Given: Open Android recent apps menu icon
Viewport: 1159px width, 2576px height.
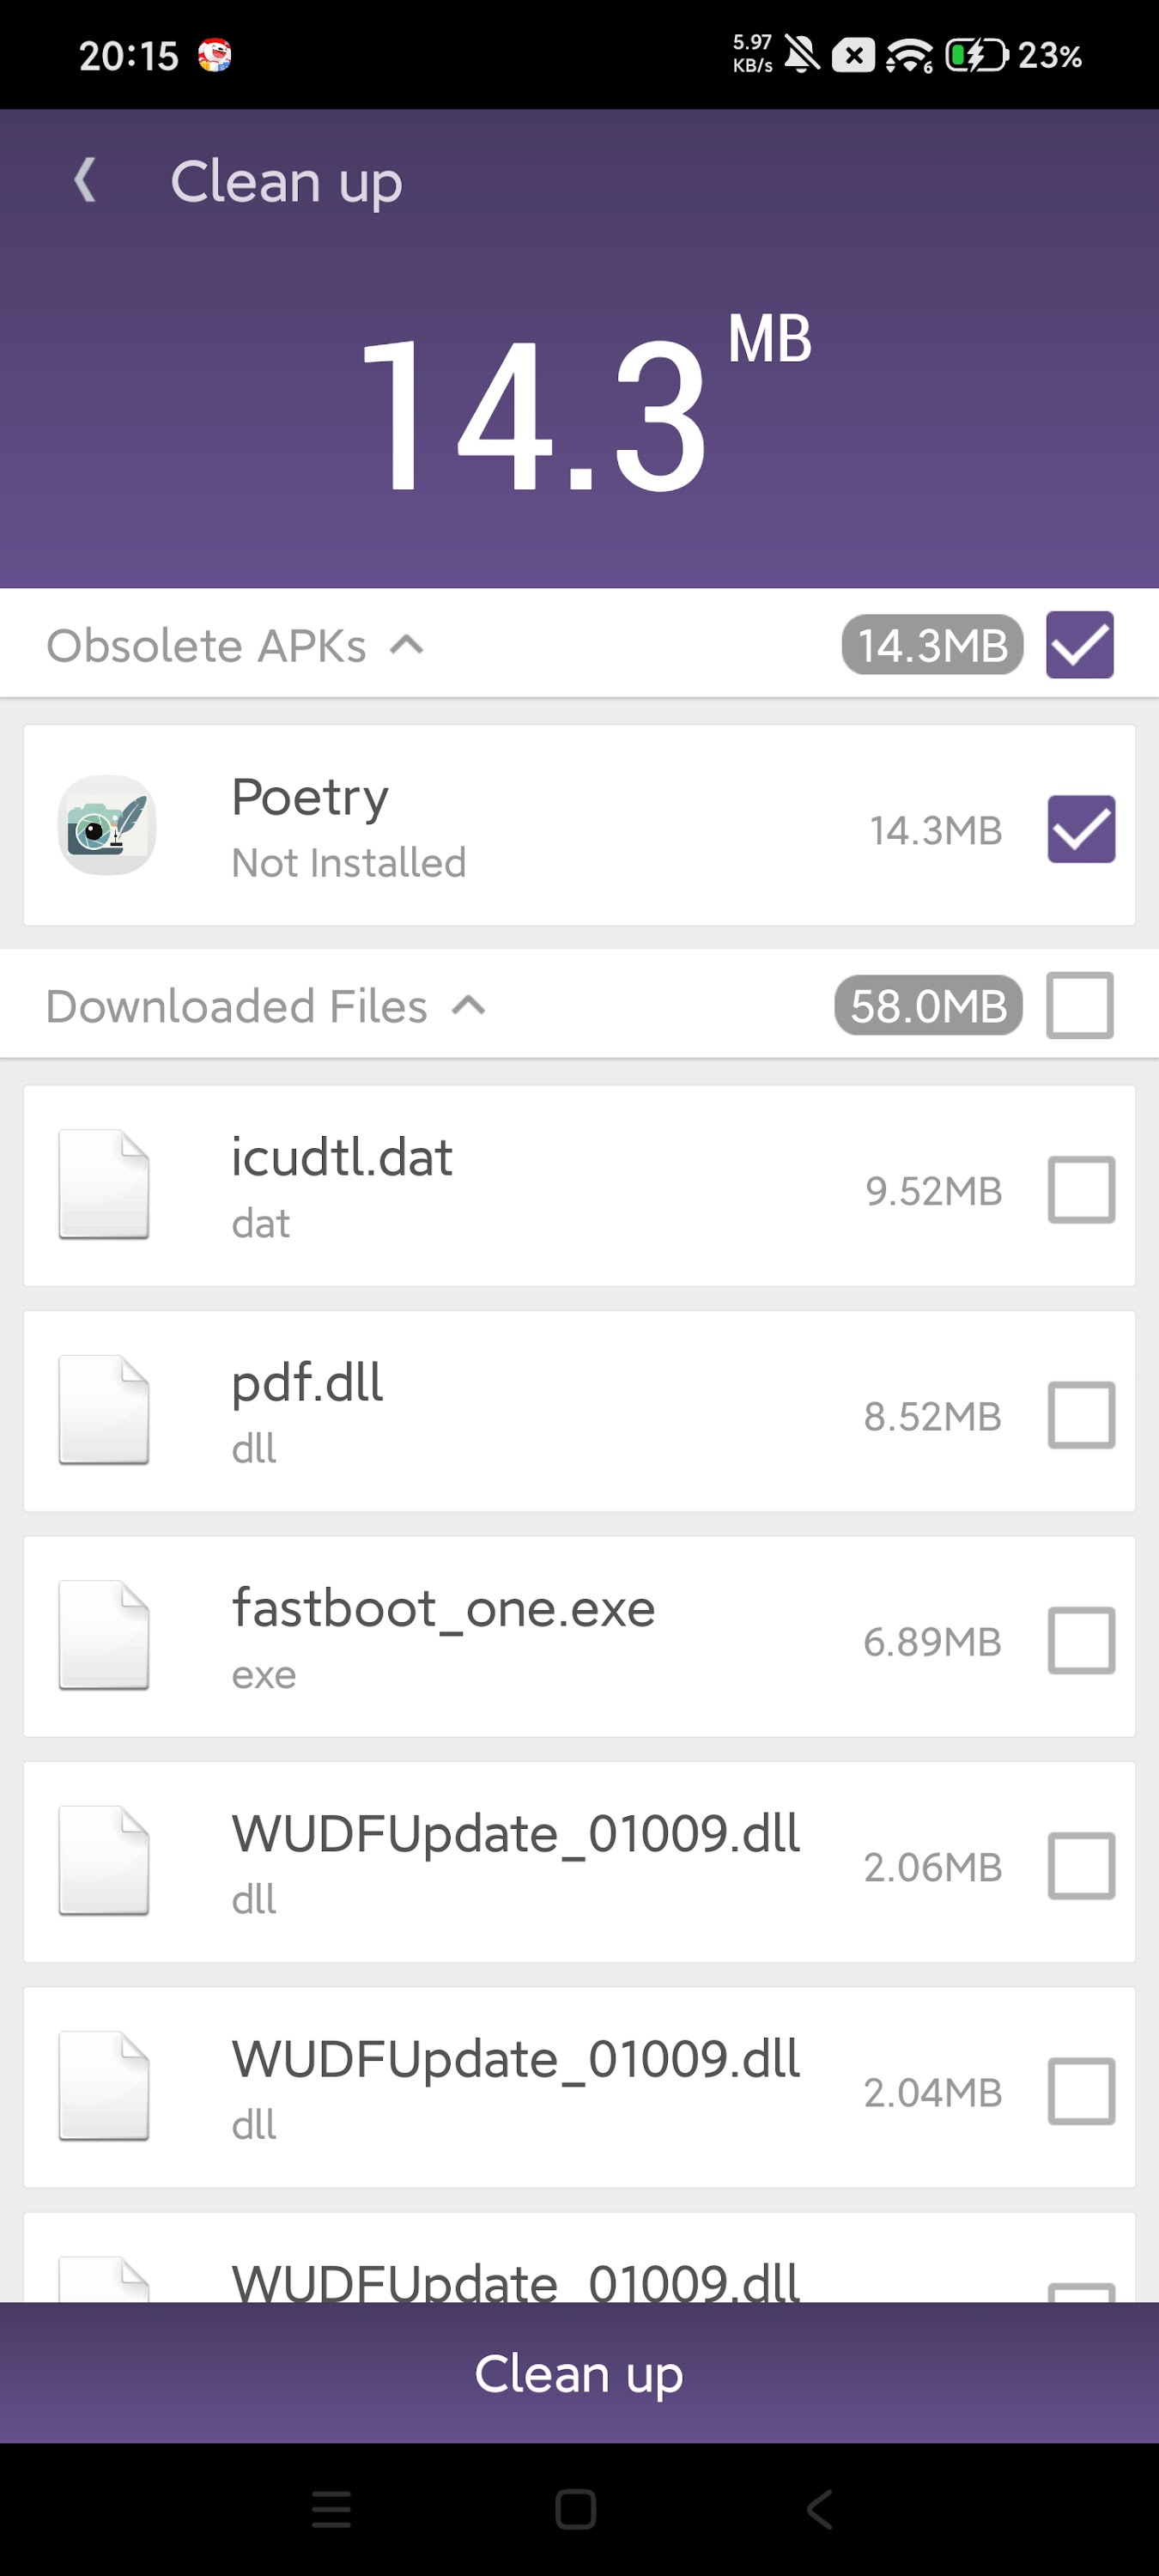Looking at the screenshot, I should (x=331, y=2509).
